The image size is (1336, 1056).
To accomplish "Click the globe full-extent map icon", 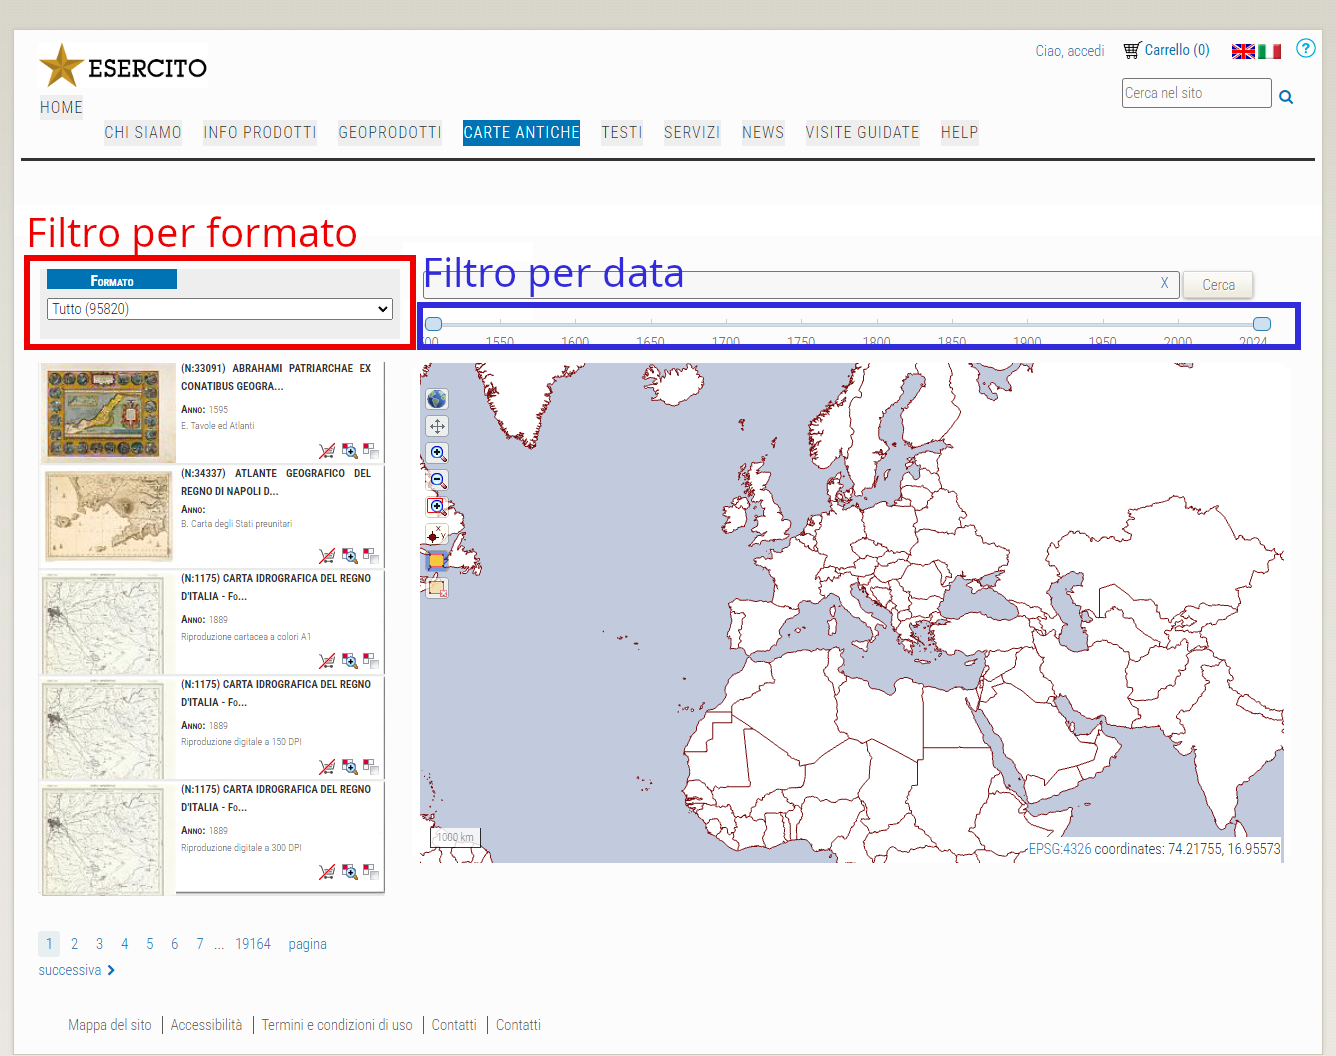I will [x=437, y=399].
